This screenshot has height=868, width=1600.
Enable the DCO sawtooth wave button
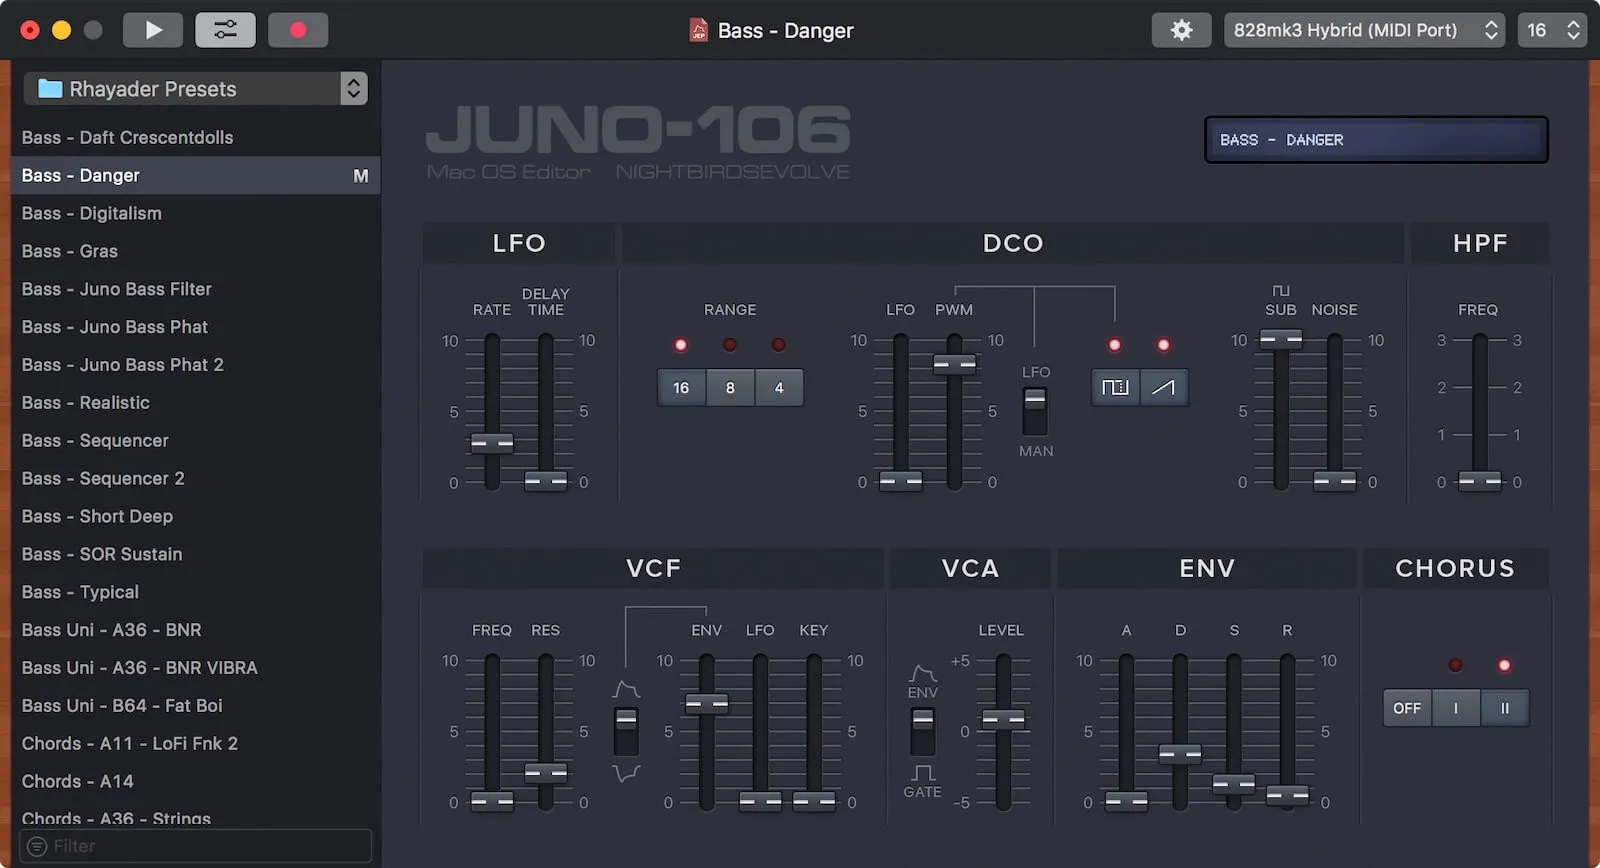tap(1163, 387)
